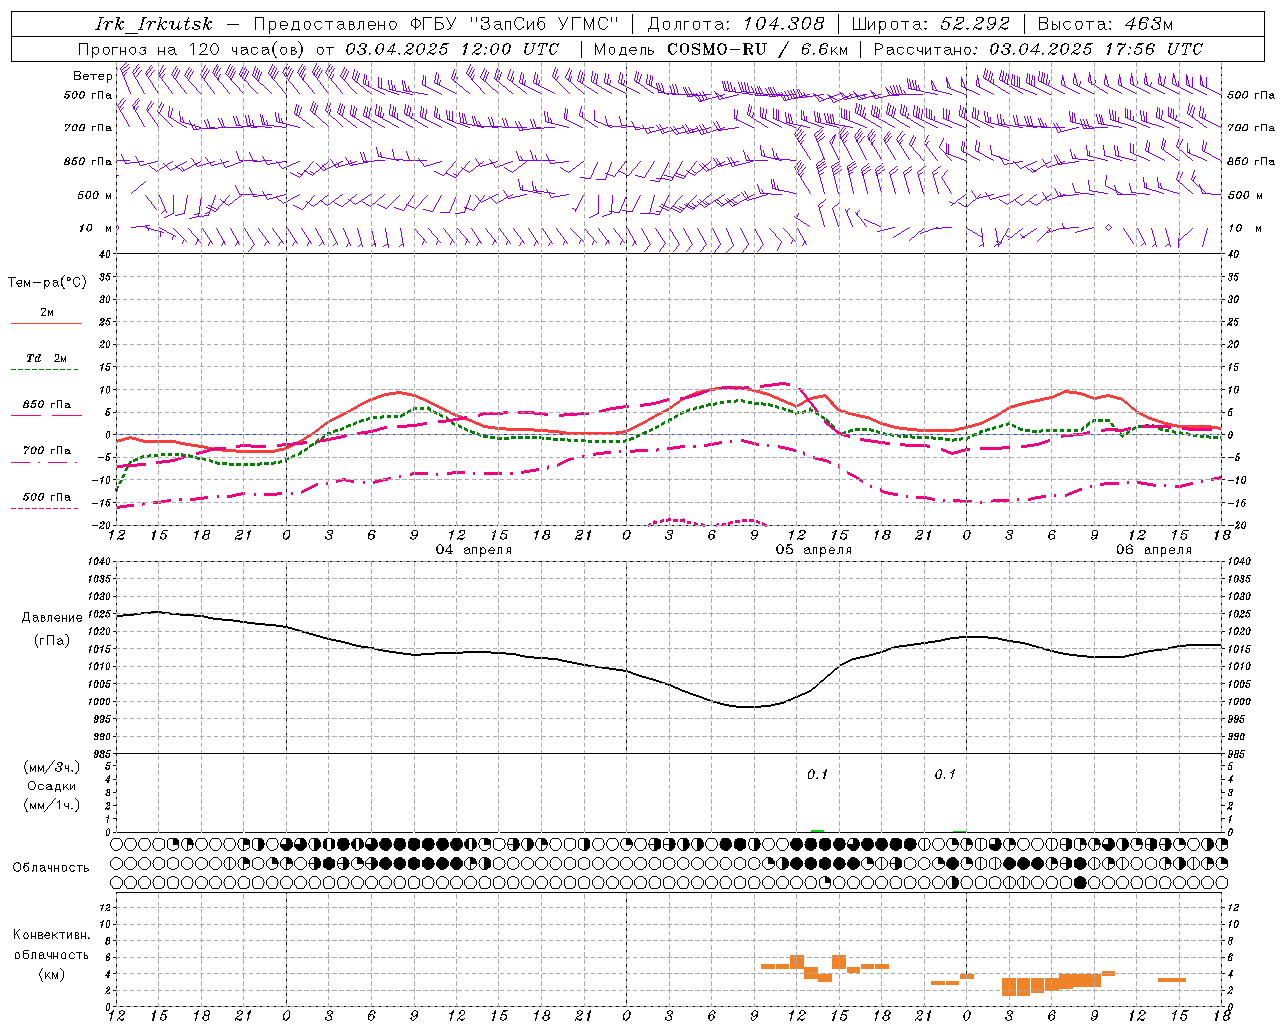1280x1024 pixels.
Task: Click the Irk_Irkutsk station title
Action: click(154, 24)
